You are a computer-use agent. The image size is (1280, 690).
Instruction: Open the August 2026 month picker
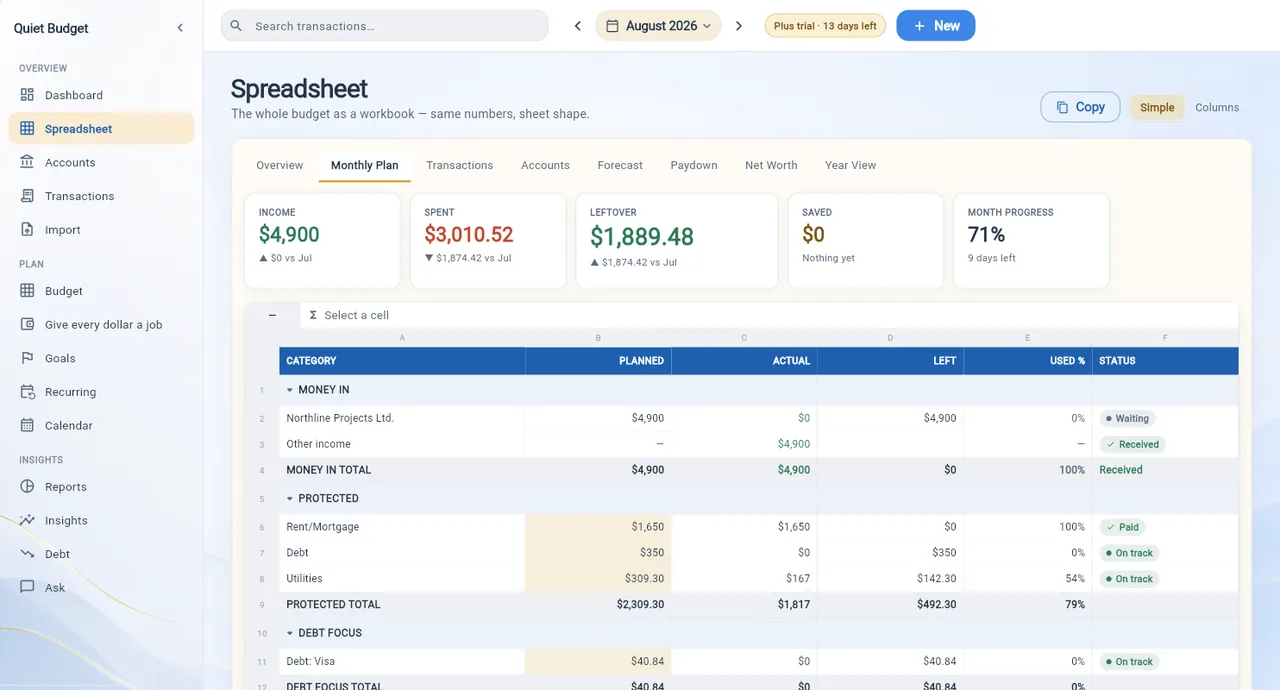658,26
